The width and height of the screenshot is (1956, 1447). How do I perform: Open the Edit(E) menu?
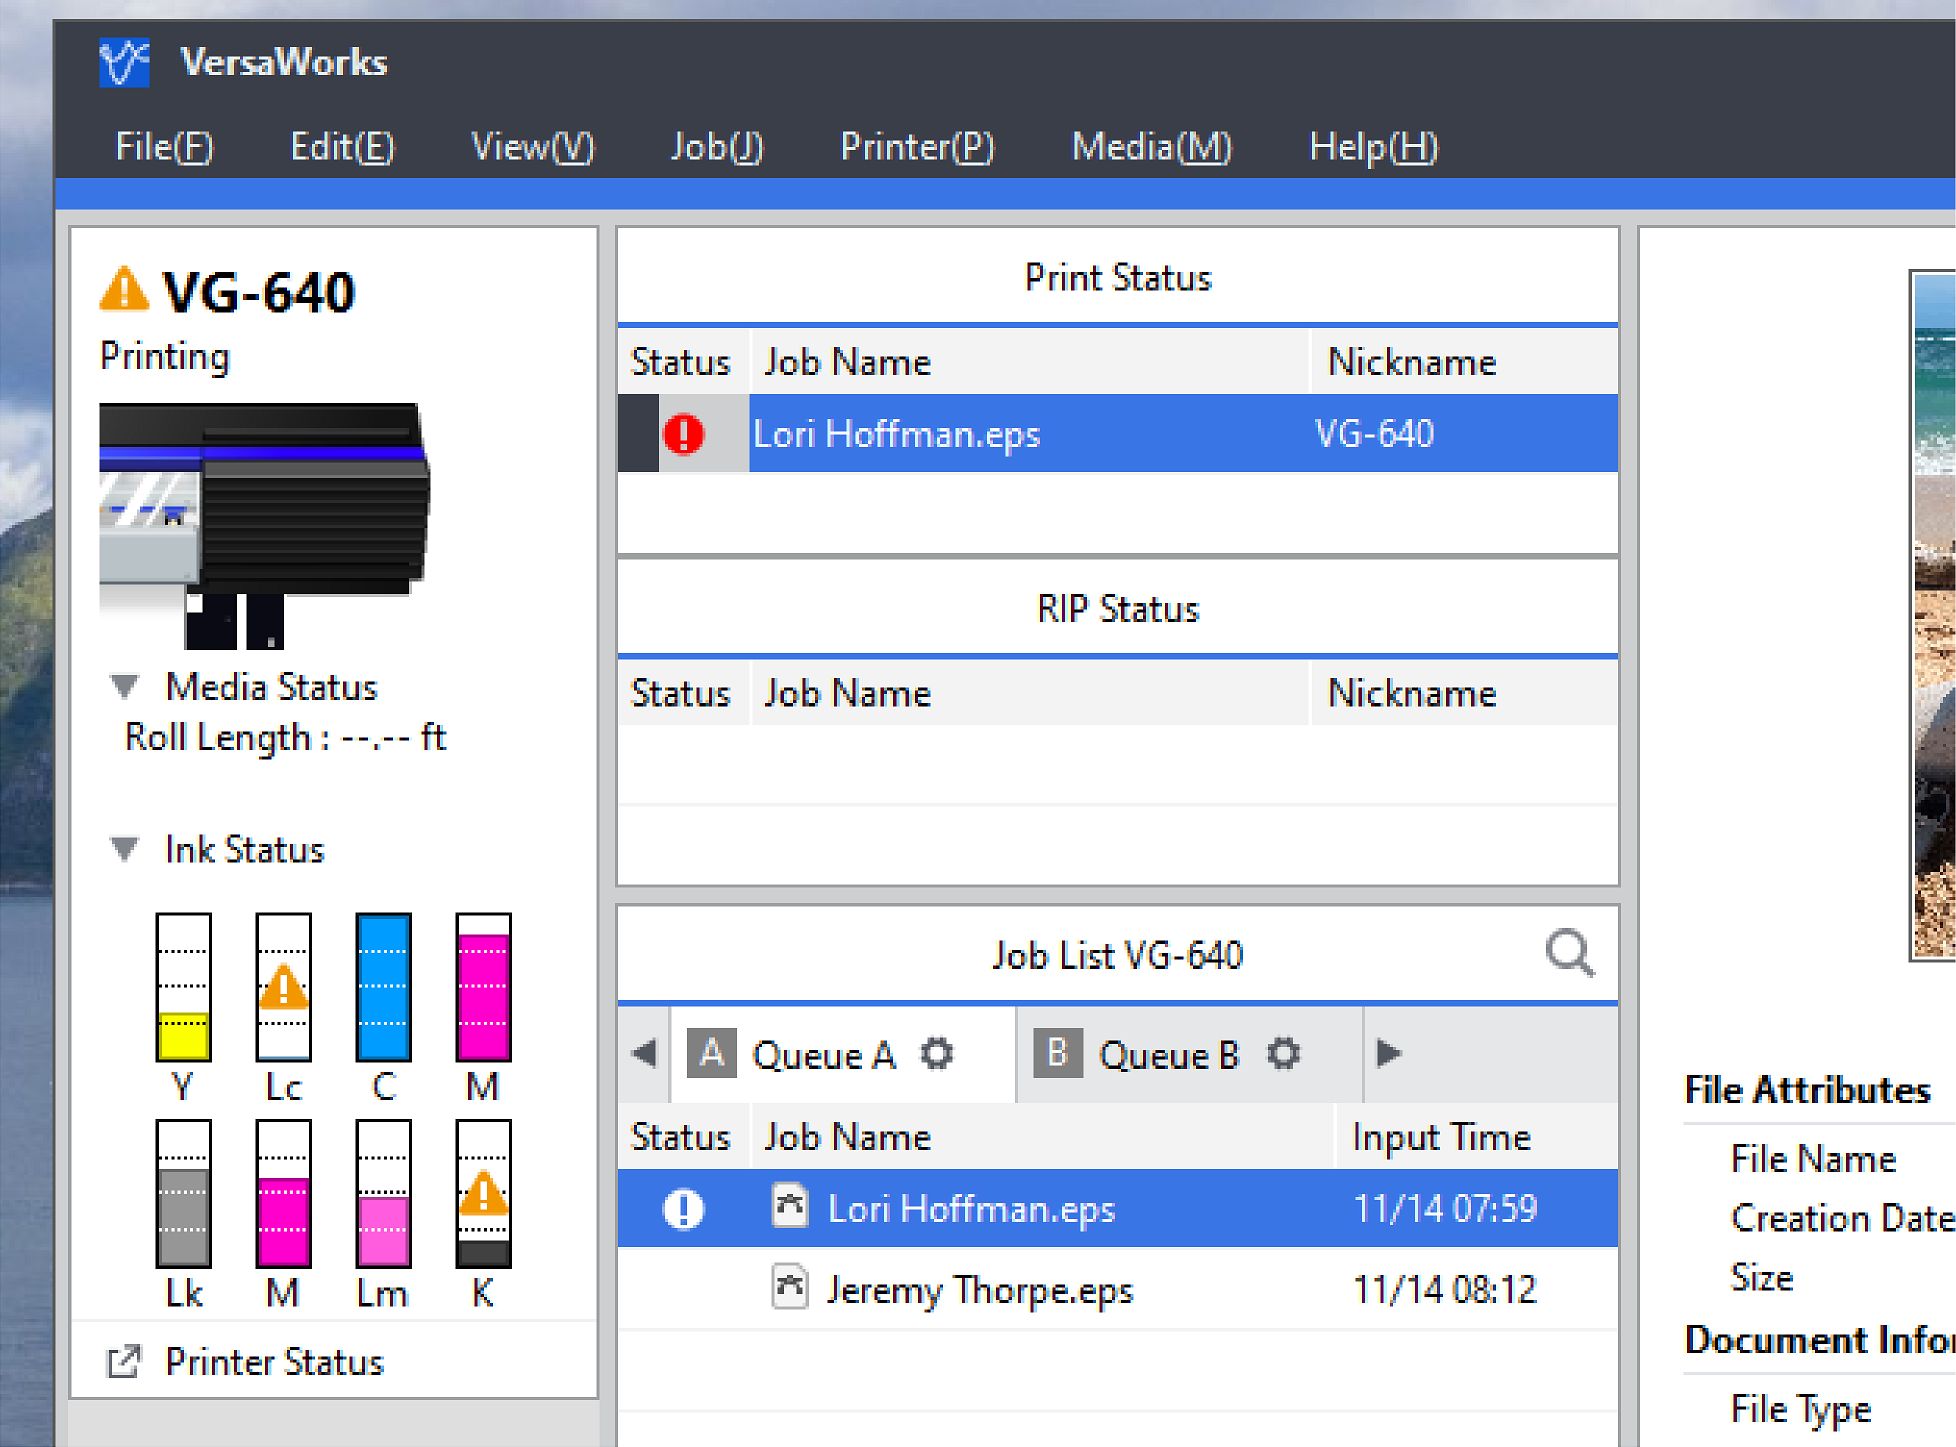coord(342,147)
